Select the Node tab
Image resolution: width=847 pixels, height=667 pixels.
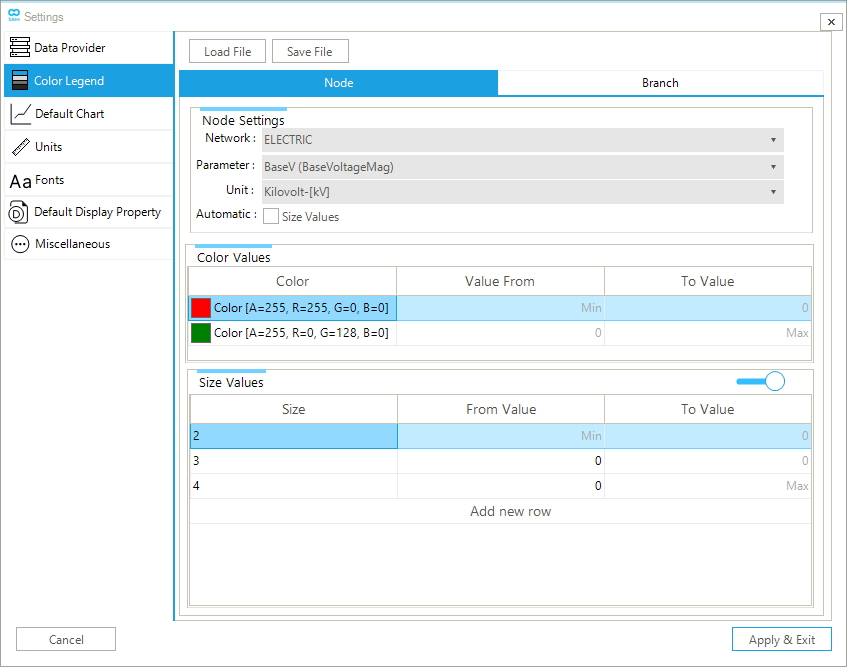point(338,83)
